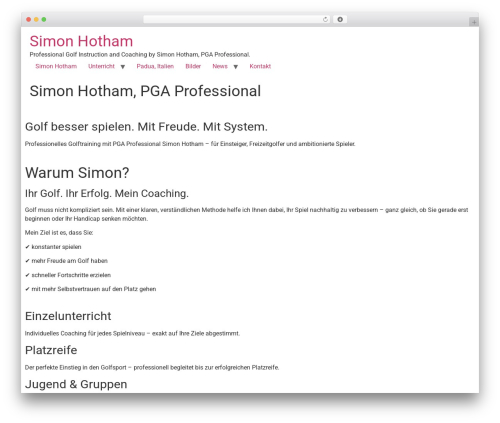Expand the Unterricht submenu arrow
Image resolution: width=500 pixels, height=423 pixels.
(x=123, y=67)
